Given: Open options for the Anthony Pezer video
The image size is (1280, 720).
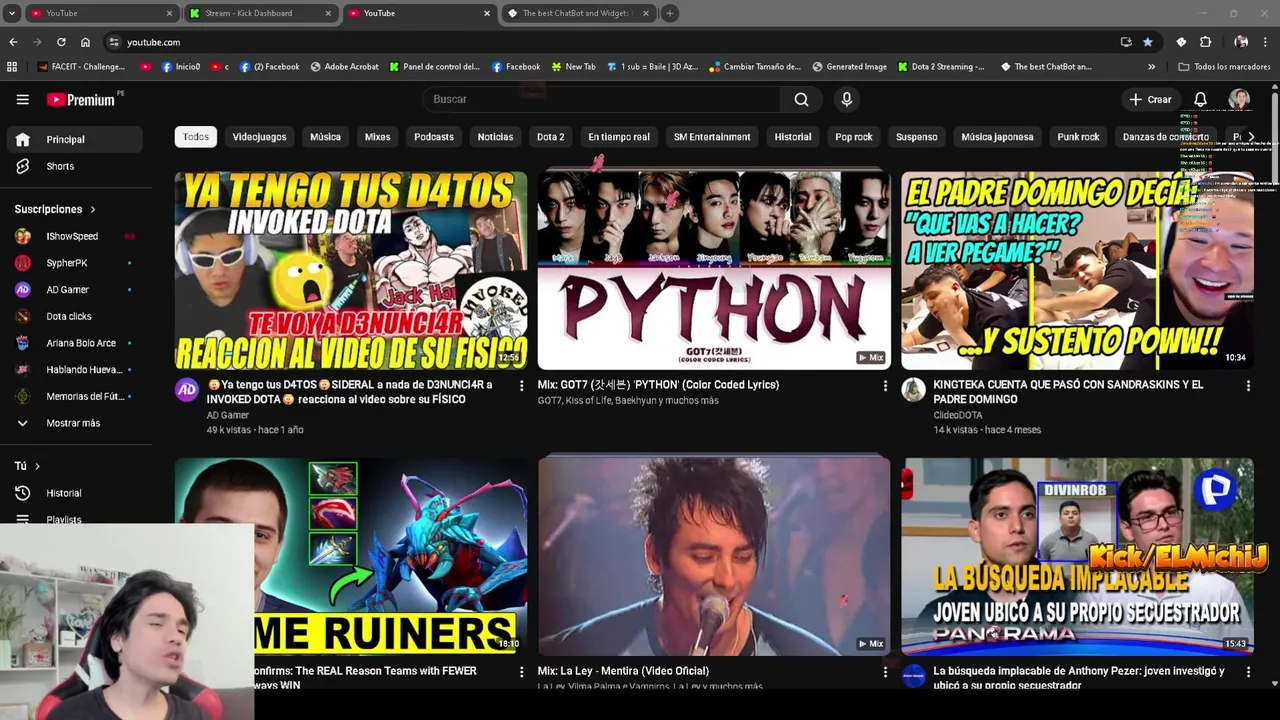Looking at the screenshot, I should tap(1248, 672).
